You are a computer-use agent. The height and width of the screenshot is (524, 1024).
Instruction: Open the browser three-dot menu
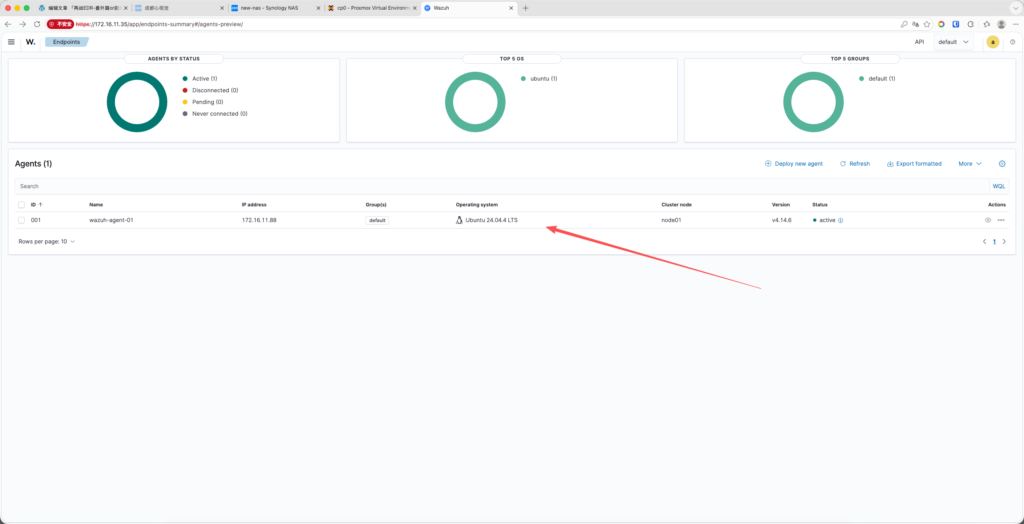point(1016,24)
